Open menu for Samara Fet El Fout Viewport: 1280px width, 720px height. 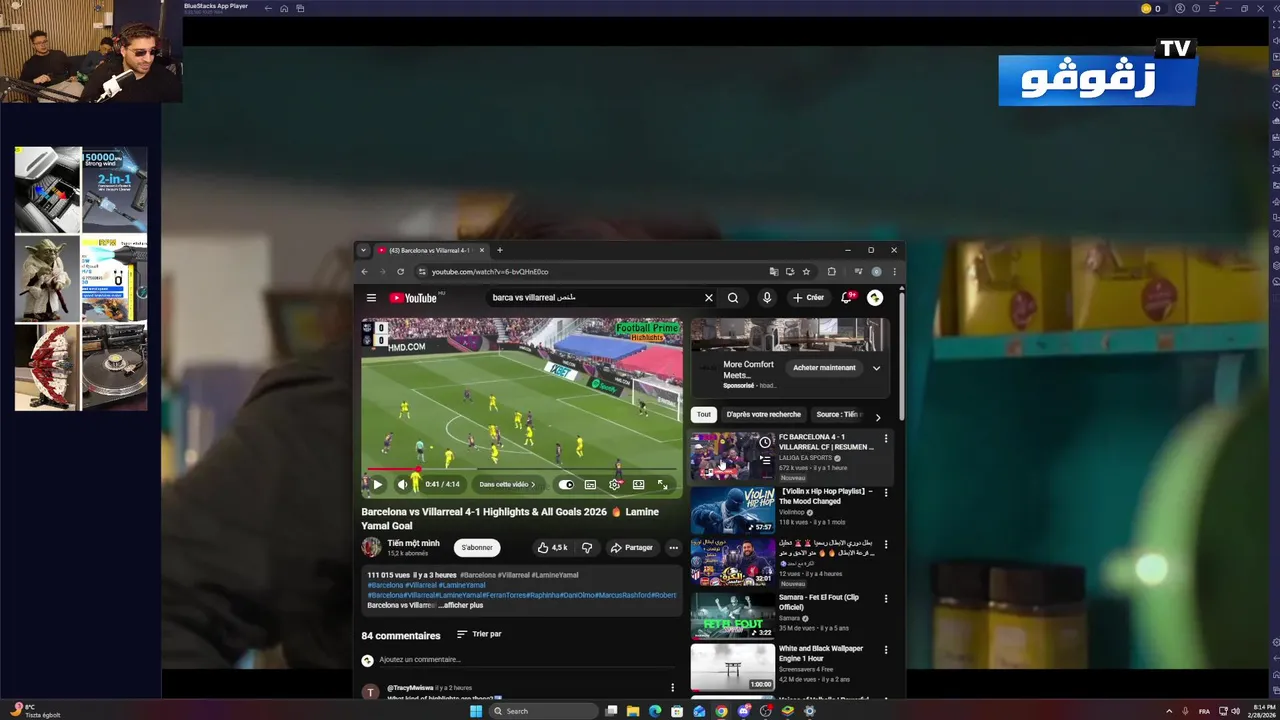885,599
